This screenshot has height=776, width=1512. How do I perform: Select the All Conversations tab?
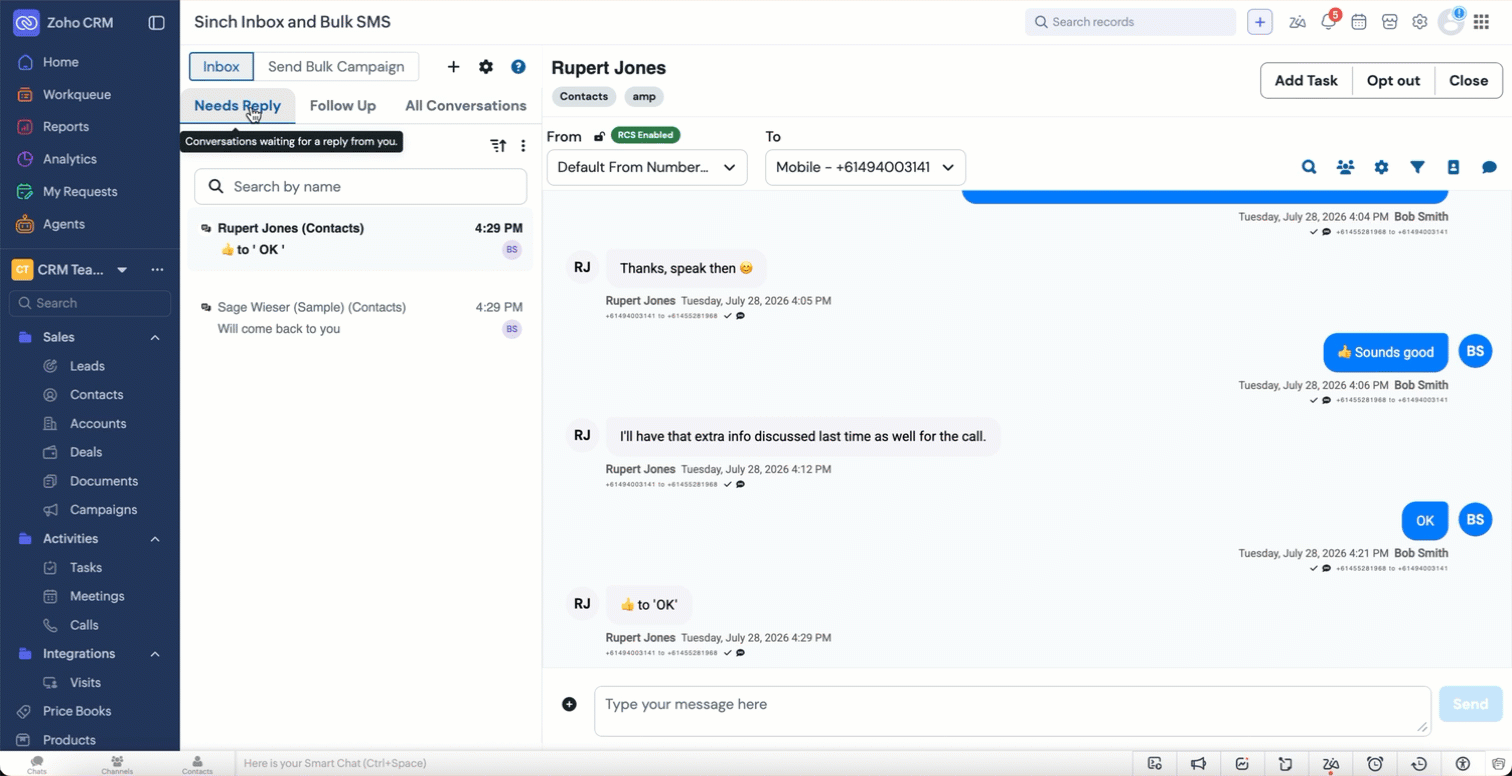(466, 106)
